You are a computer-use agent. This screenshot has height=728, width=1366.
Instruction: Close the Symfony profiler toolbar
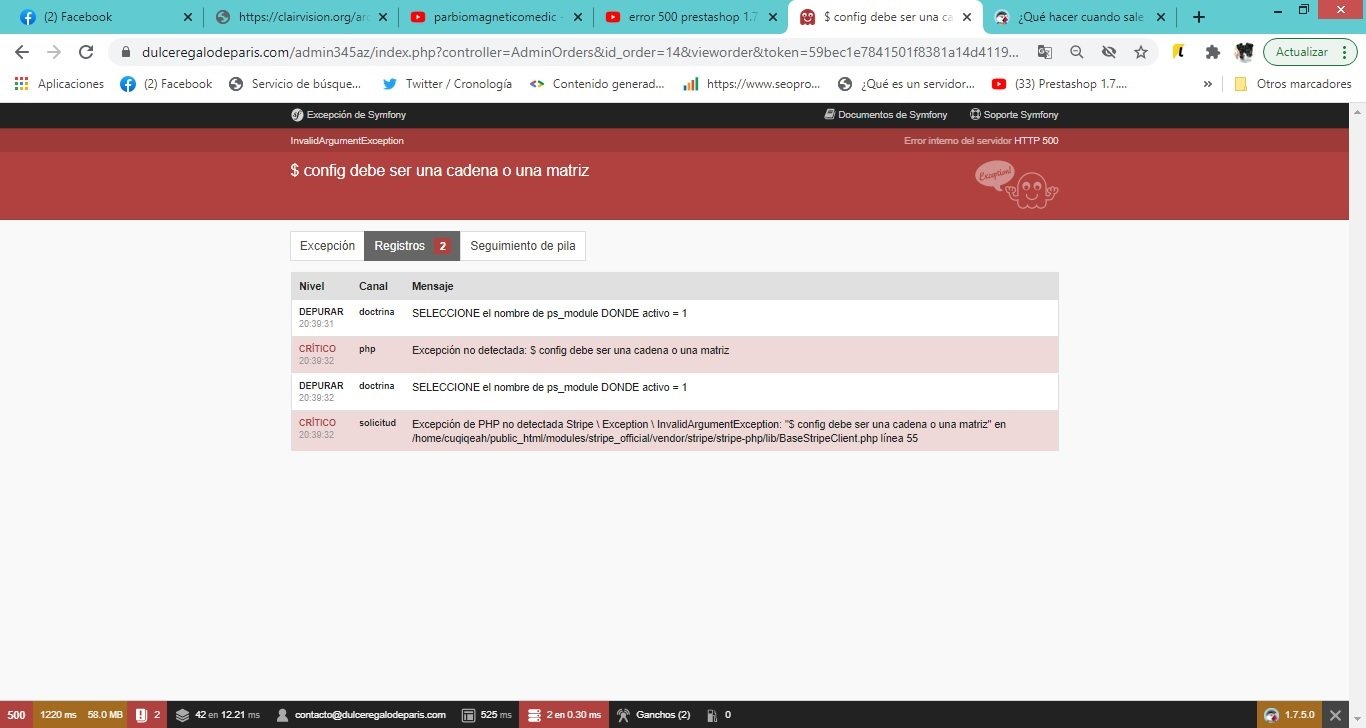(1336, 715)
